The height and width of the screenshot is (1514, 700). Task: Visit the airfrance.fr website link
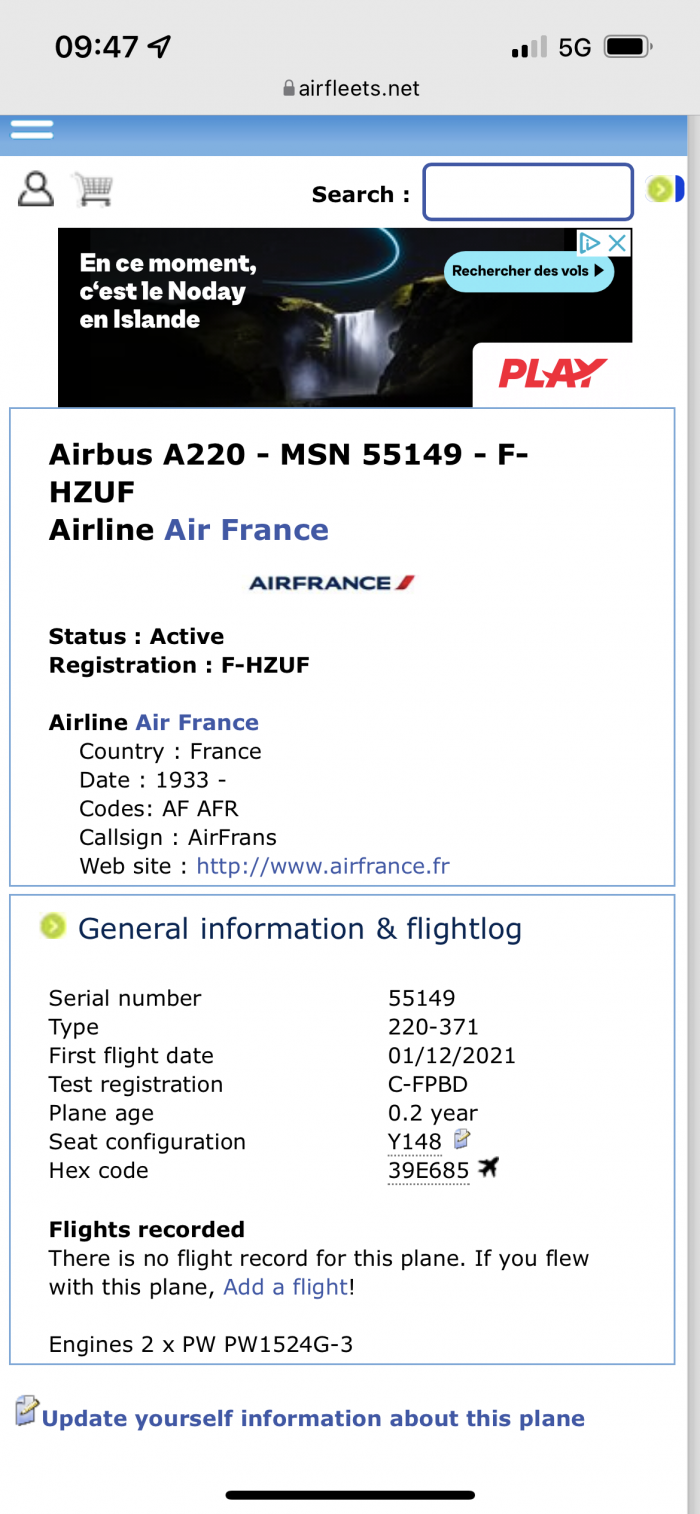pos(323,866)
